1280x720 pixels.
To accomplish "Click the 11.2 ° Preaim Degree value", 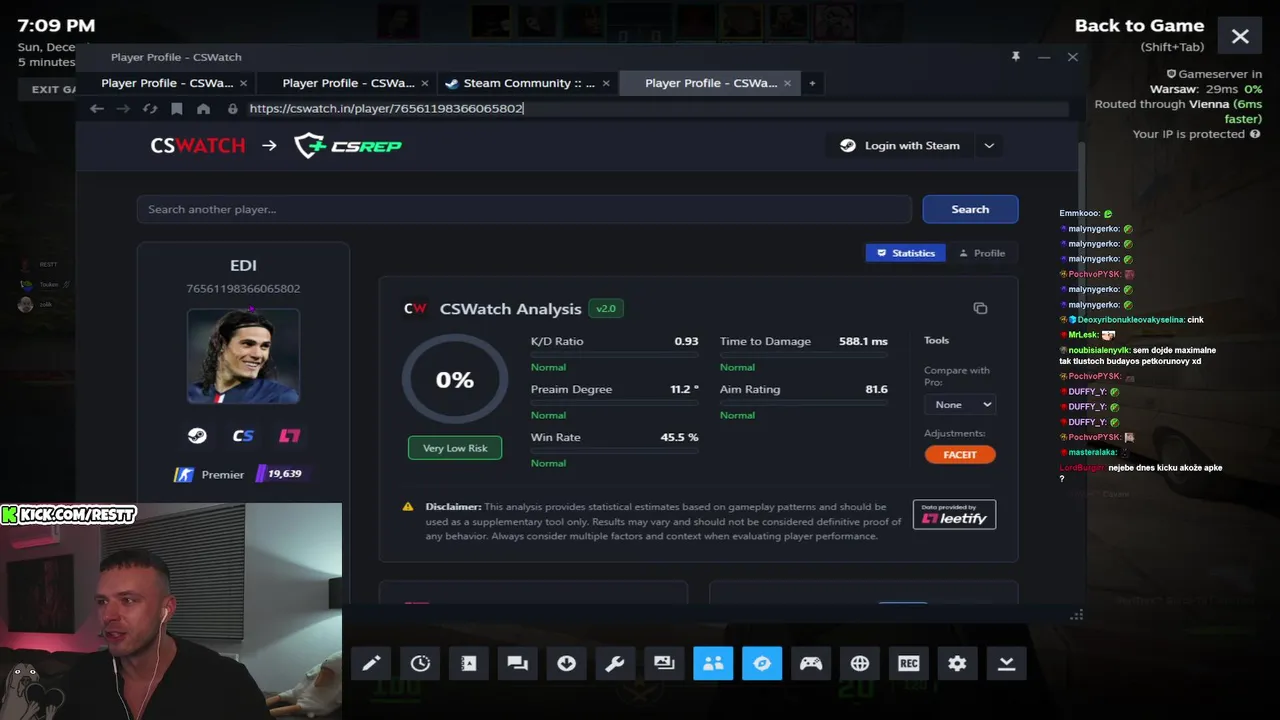I will tap(685, 389).
